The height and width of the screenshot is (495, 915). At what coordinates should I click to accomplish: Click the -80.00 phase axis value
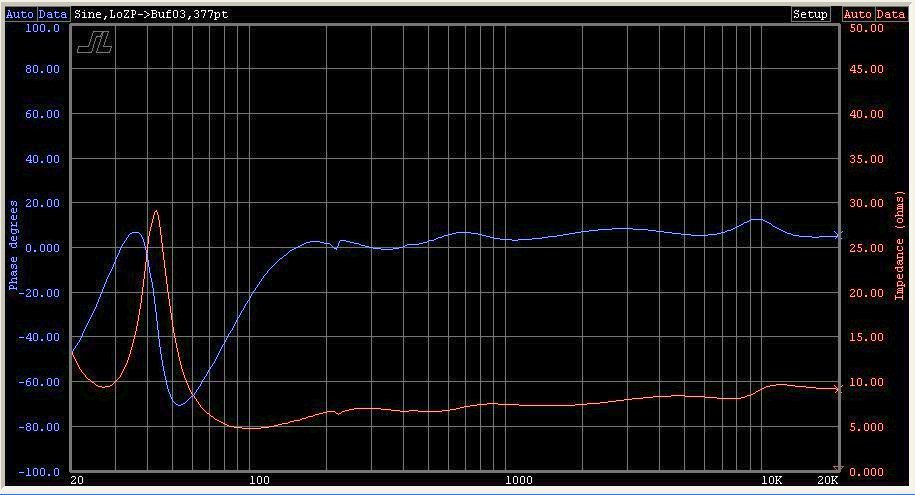40,427
